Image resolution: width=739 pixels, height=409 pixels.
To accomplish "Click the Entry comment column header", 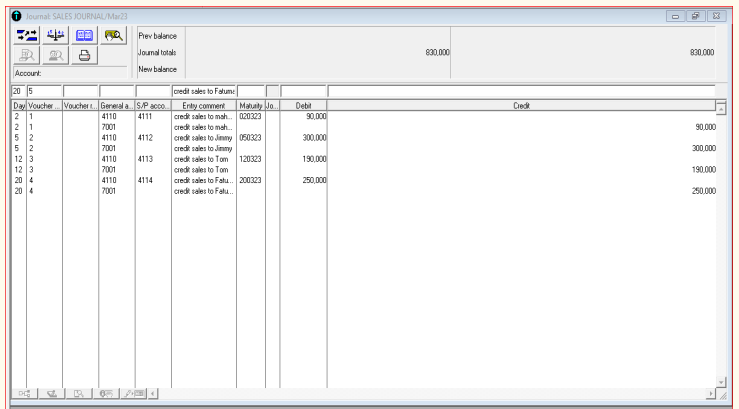I will click(204, 106).
